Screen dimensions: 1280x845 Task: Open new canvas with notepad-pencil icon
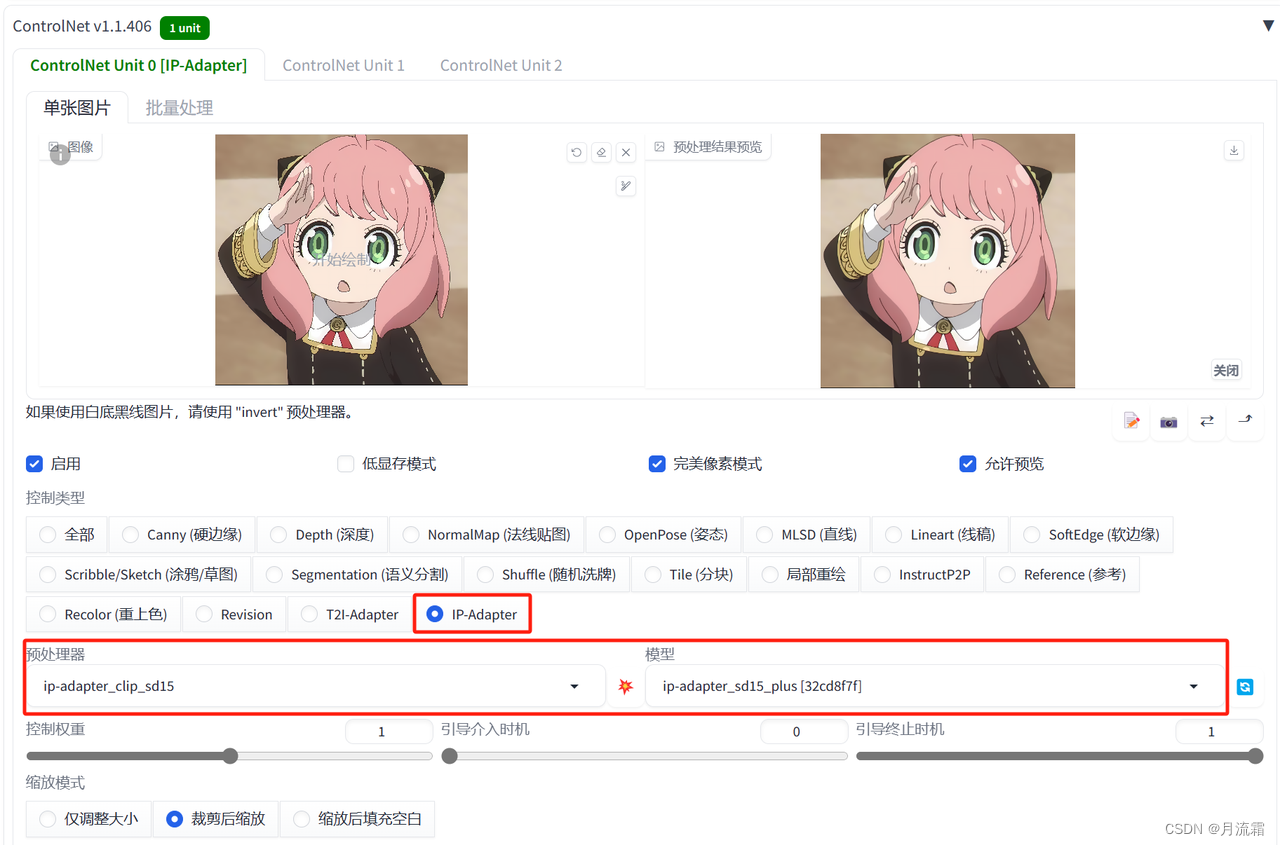[1131, 421]
